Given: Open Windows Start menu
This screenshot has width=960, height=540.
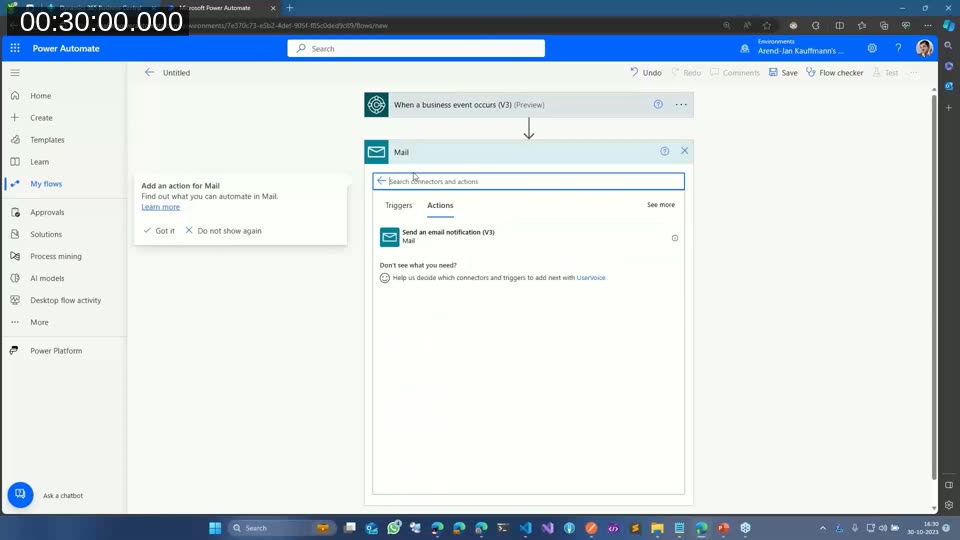Looking at the screenshot, I should (215, 528).
